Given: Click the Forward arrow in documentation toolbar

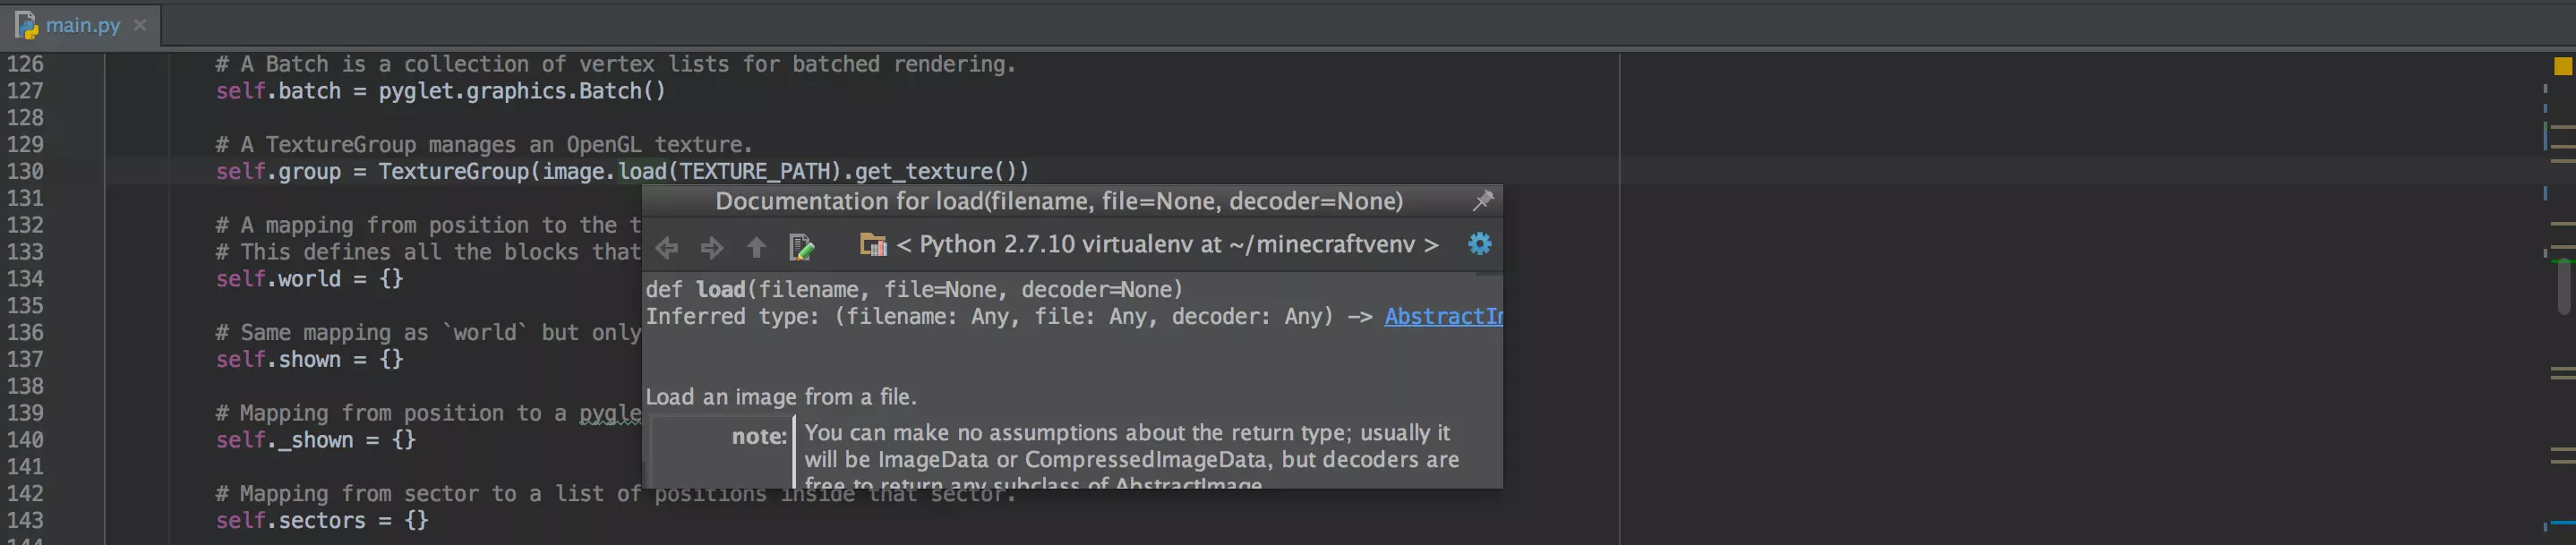Looking at the screenshot, I should coord(712,247).
